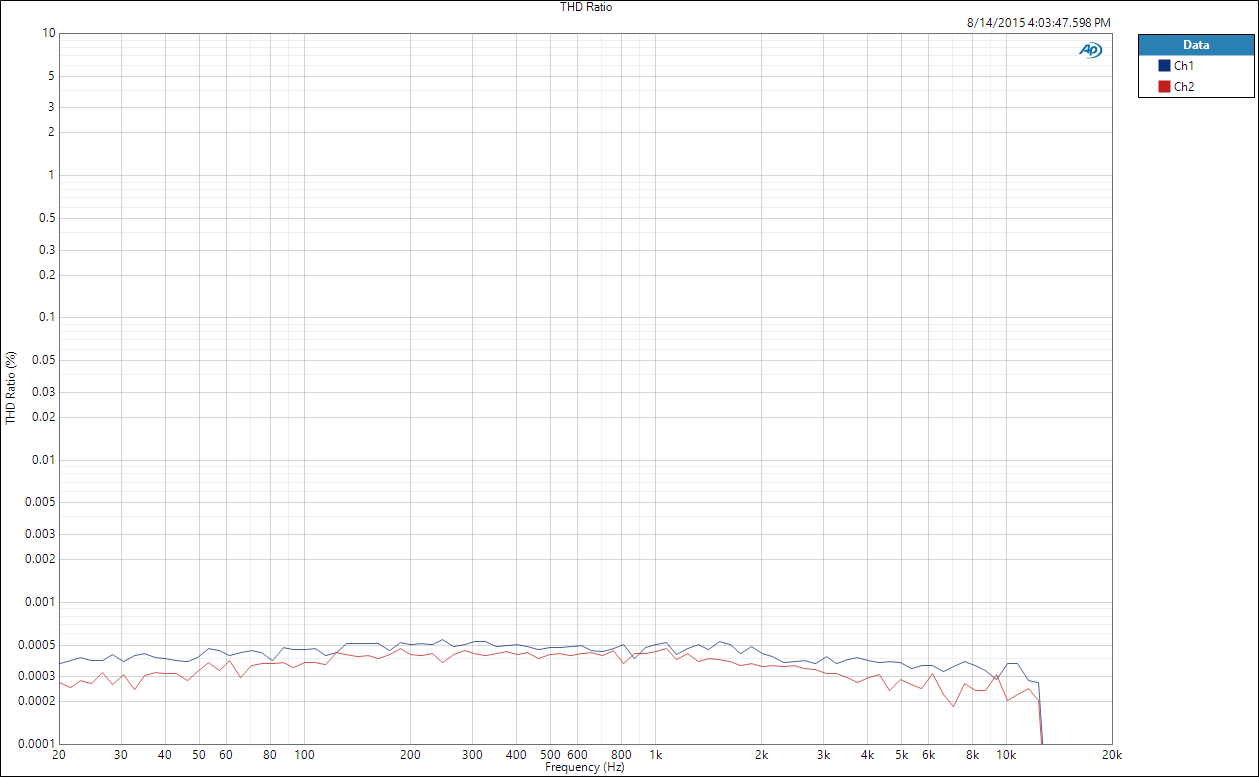Click the 0.1 tick on Y axis
This screenshot has height=777, width=1259.
46,318
